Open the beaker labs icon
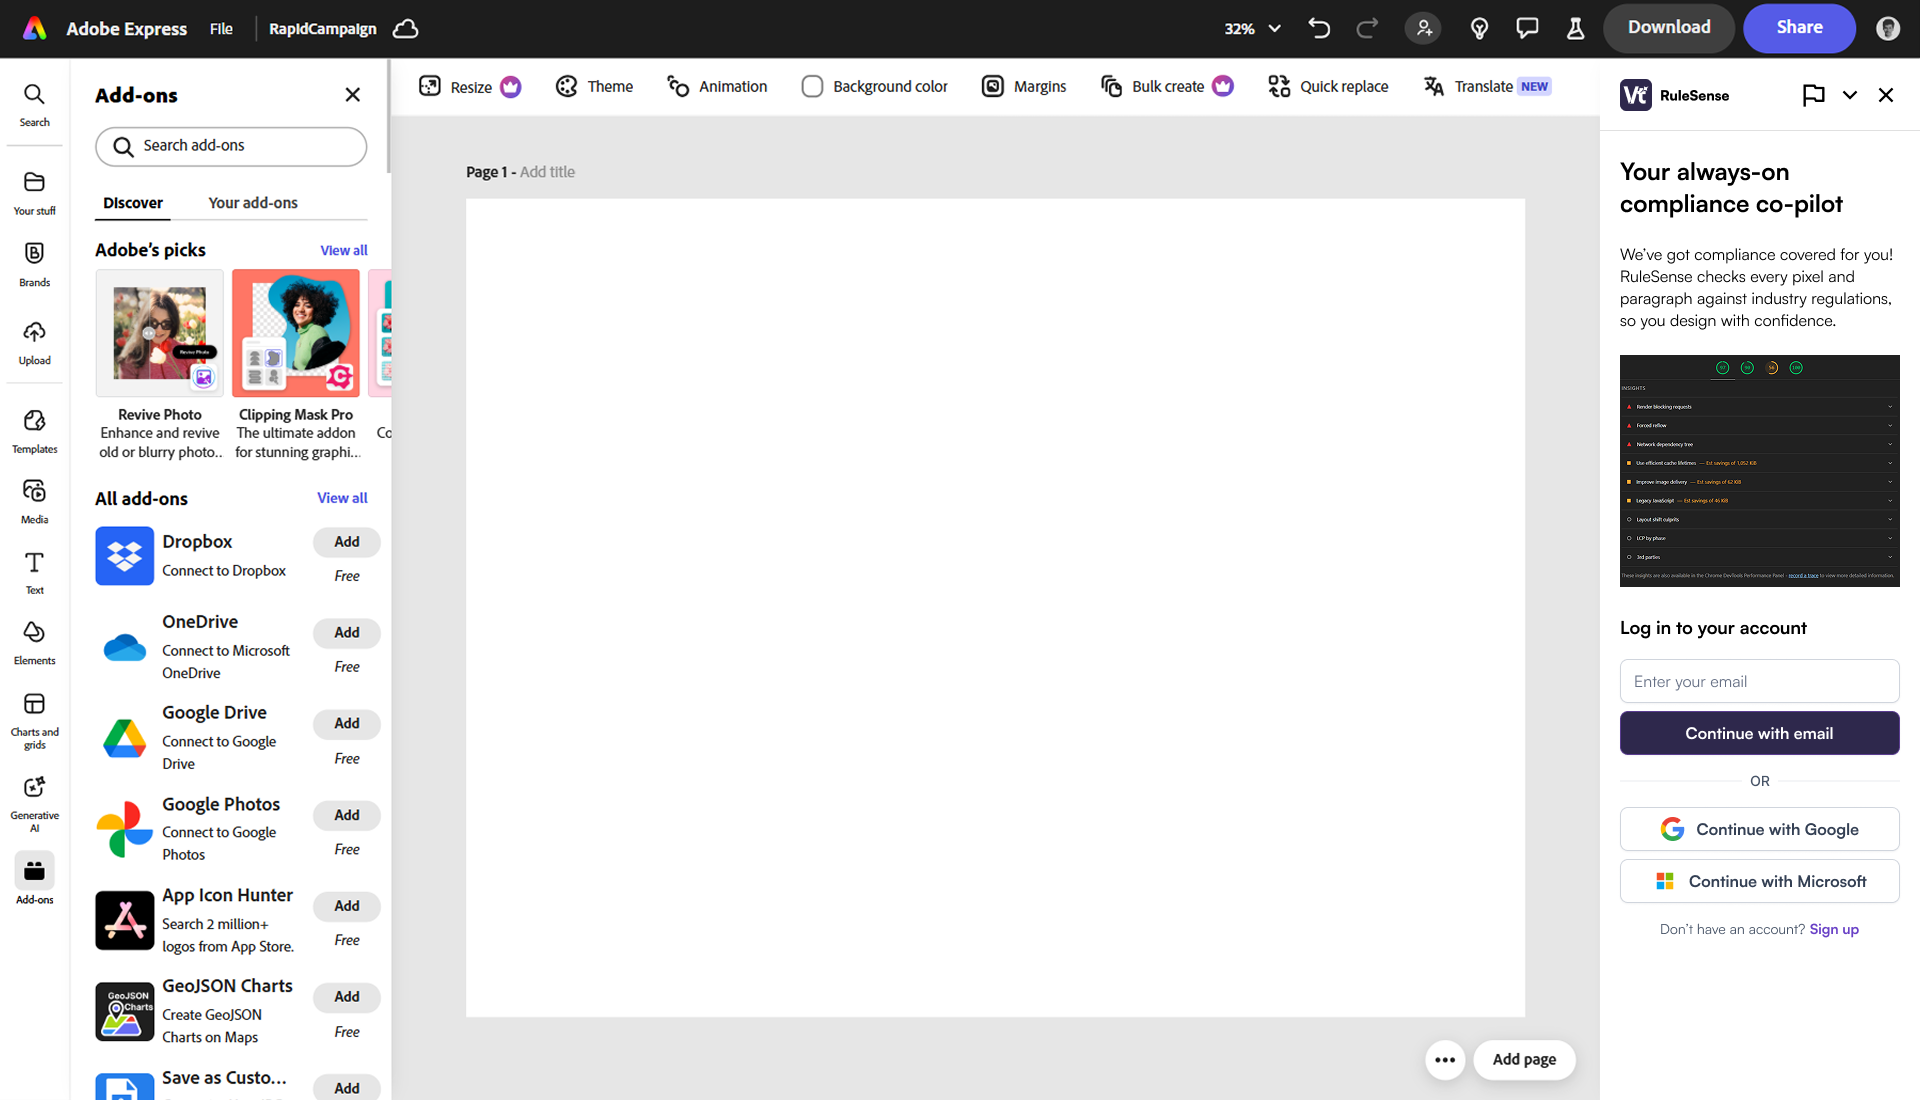 click(1575, 28)
